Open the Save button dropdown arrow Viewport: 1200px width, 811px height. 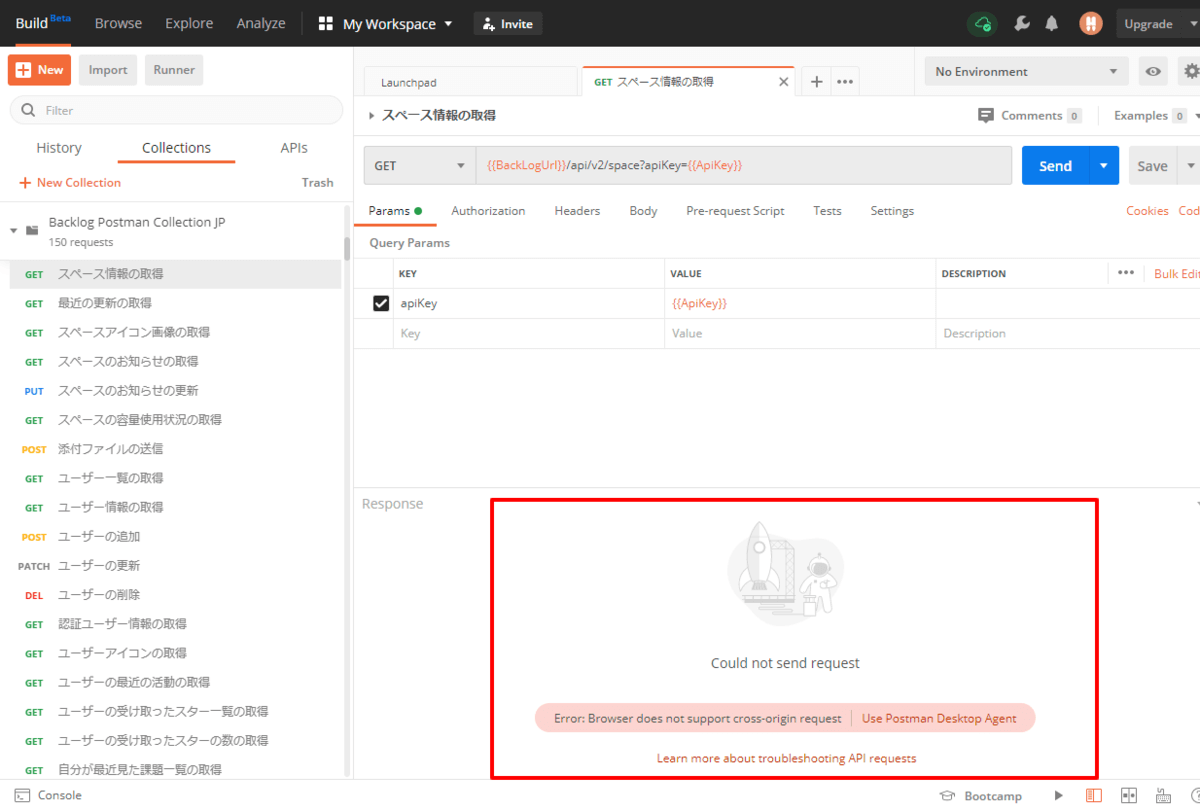1190,166
